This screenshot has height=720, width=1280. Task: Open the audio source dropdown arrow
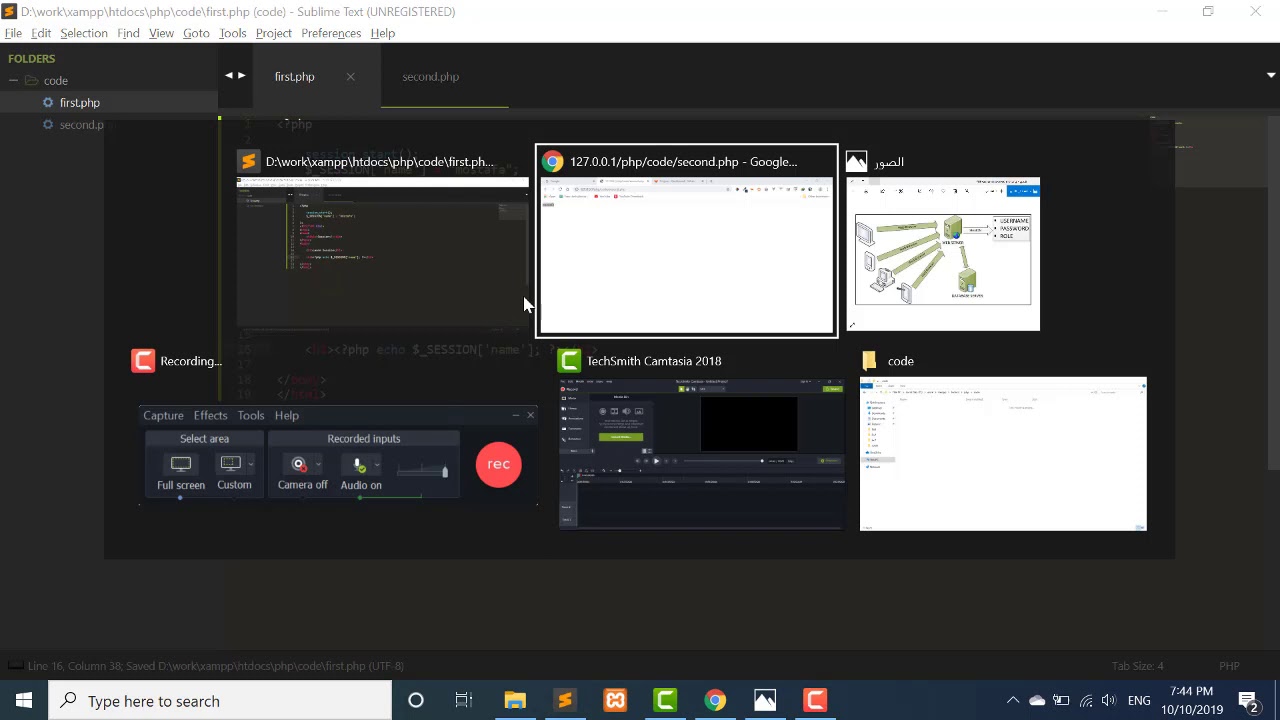(376, 464)
